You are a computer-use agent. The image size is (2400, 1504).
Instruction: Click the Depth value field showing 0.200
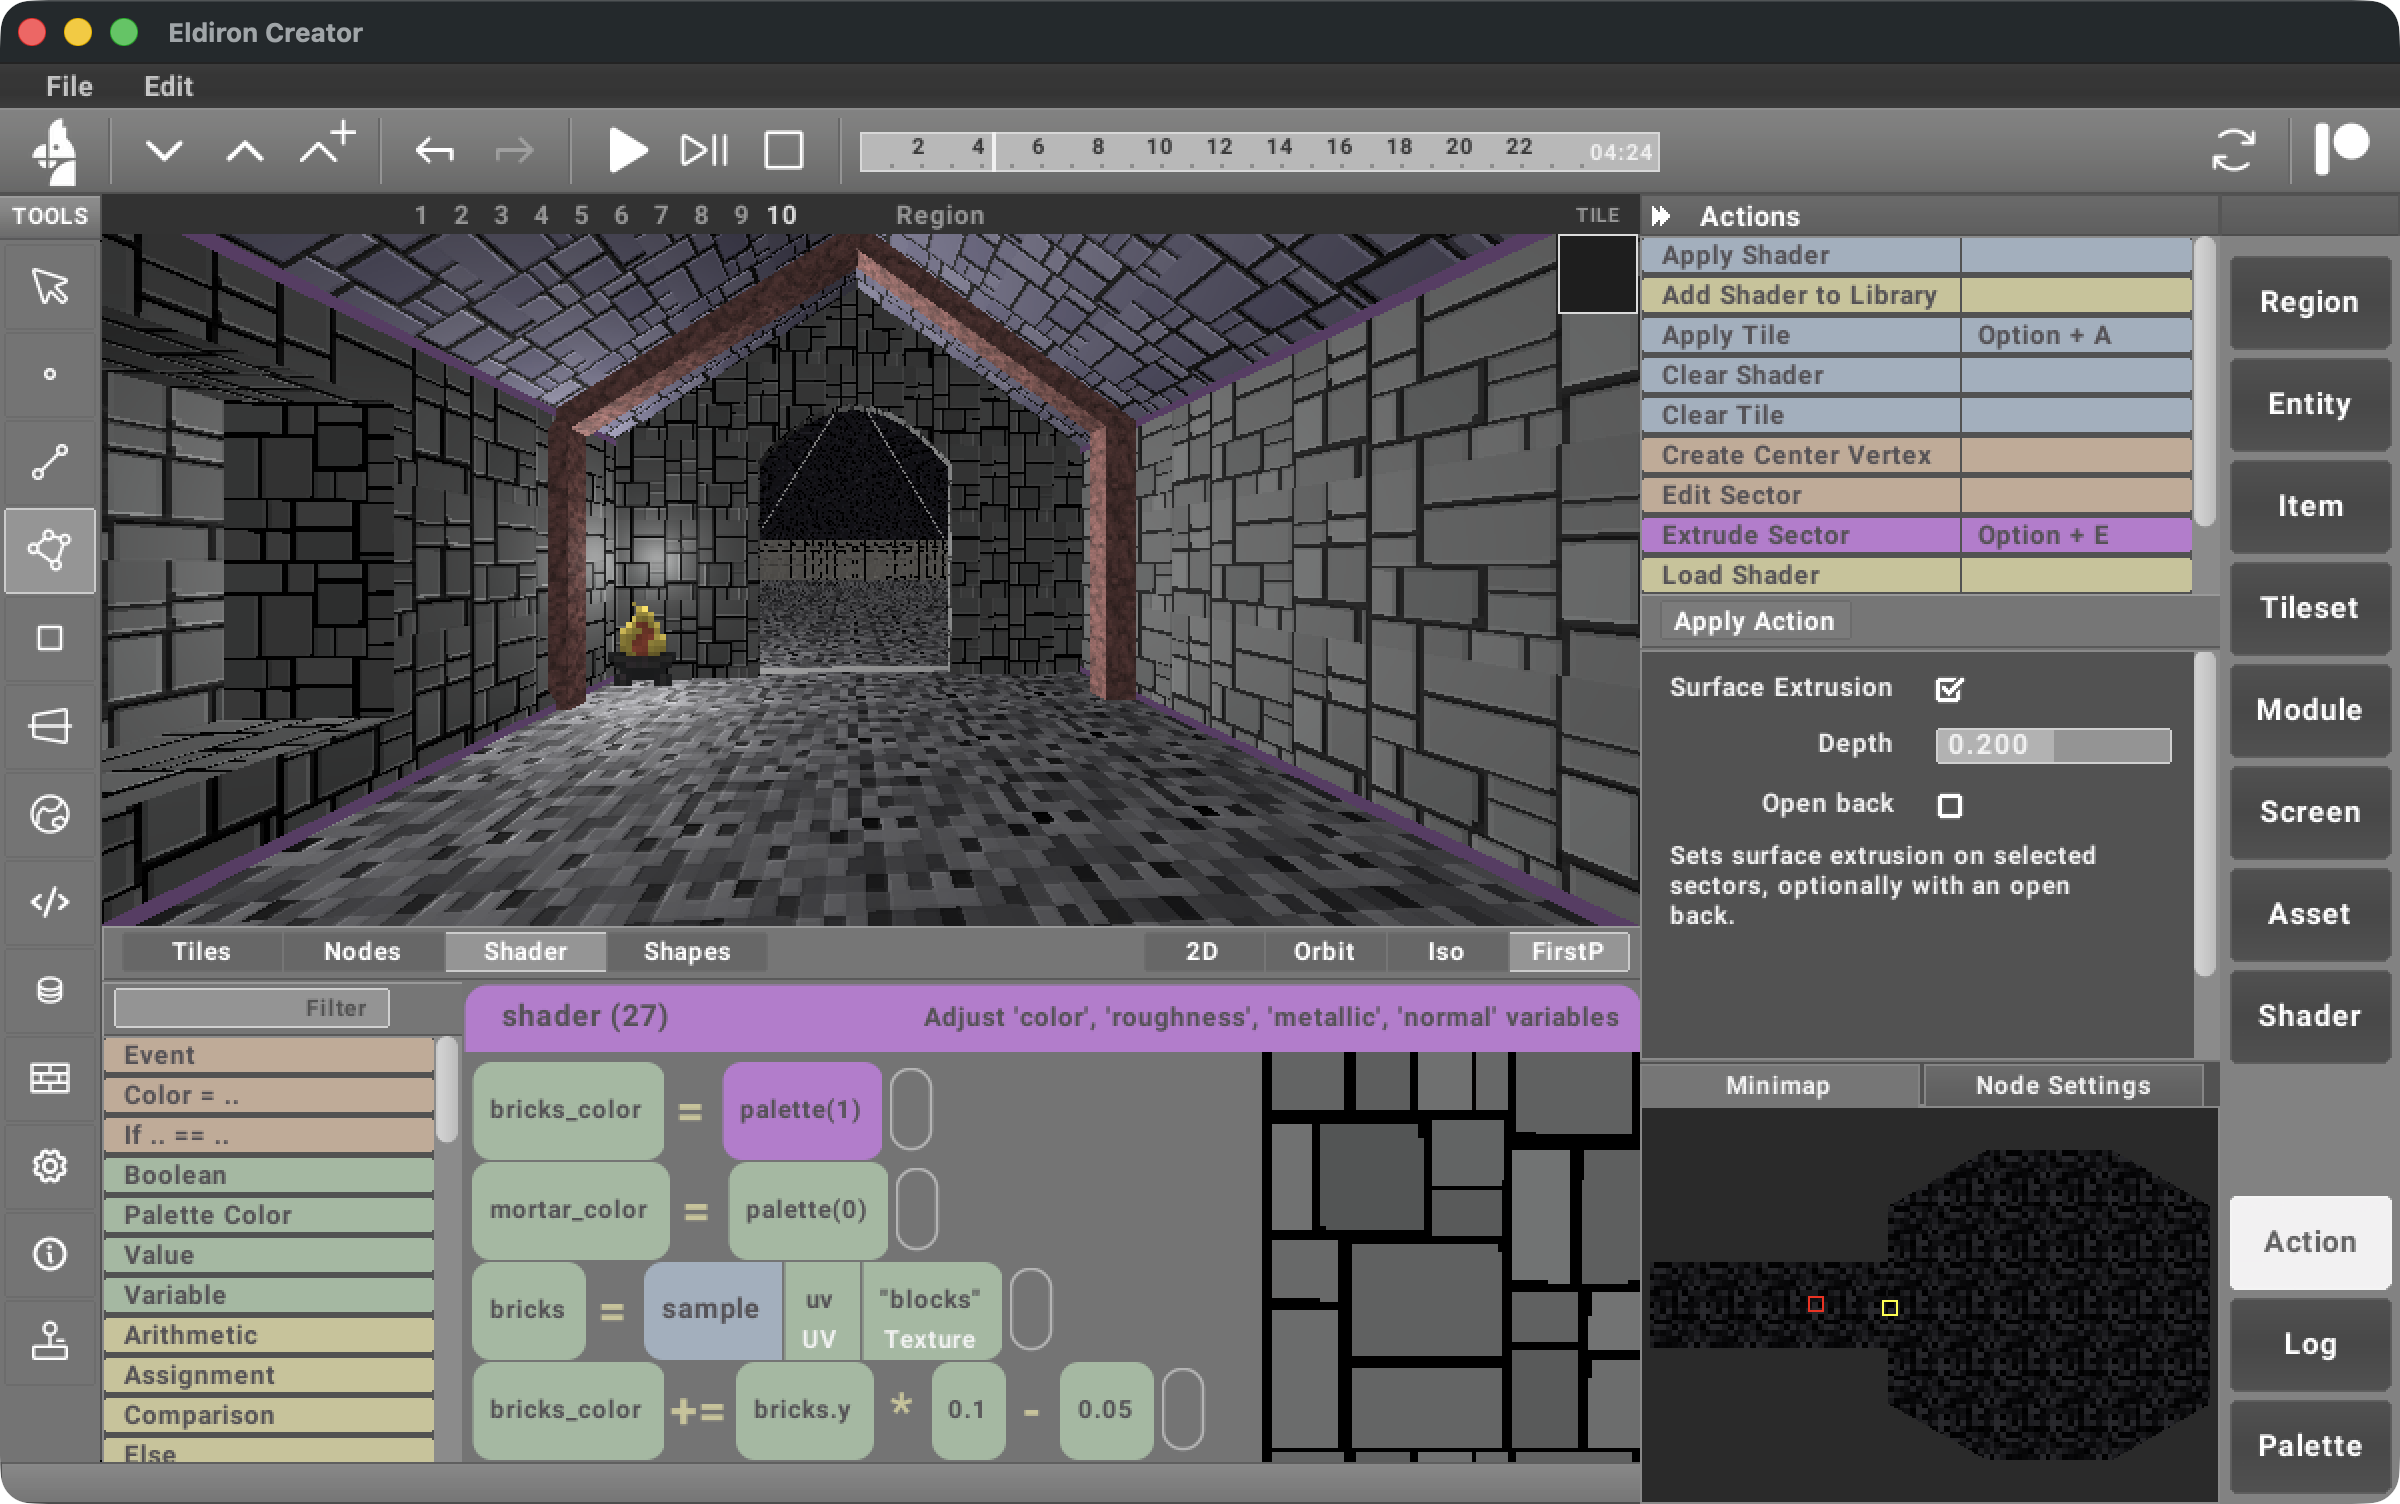click(x=2052, y=745)
